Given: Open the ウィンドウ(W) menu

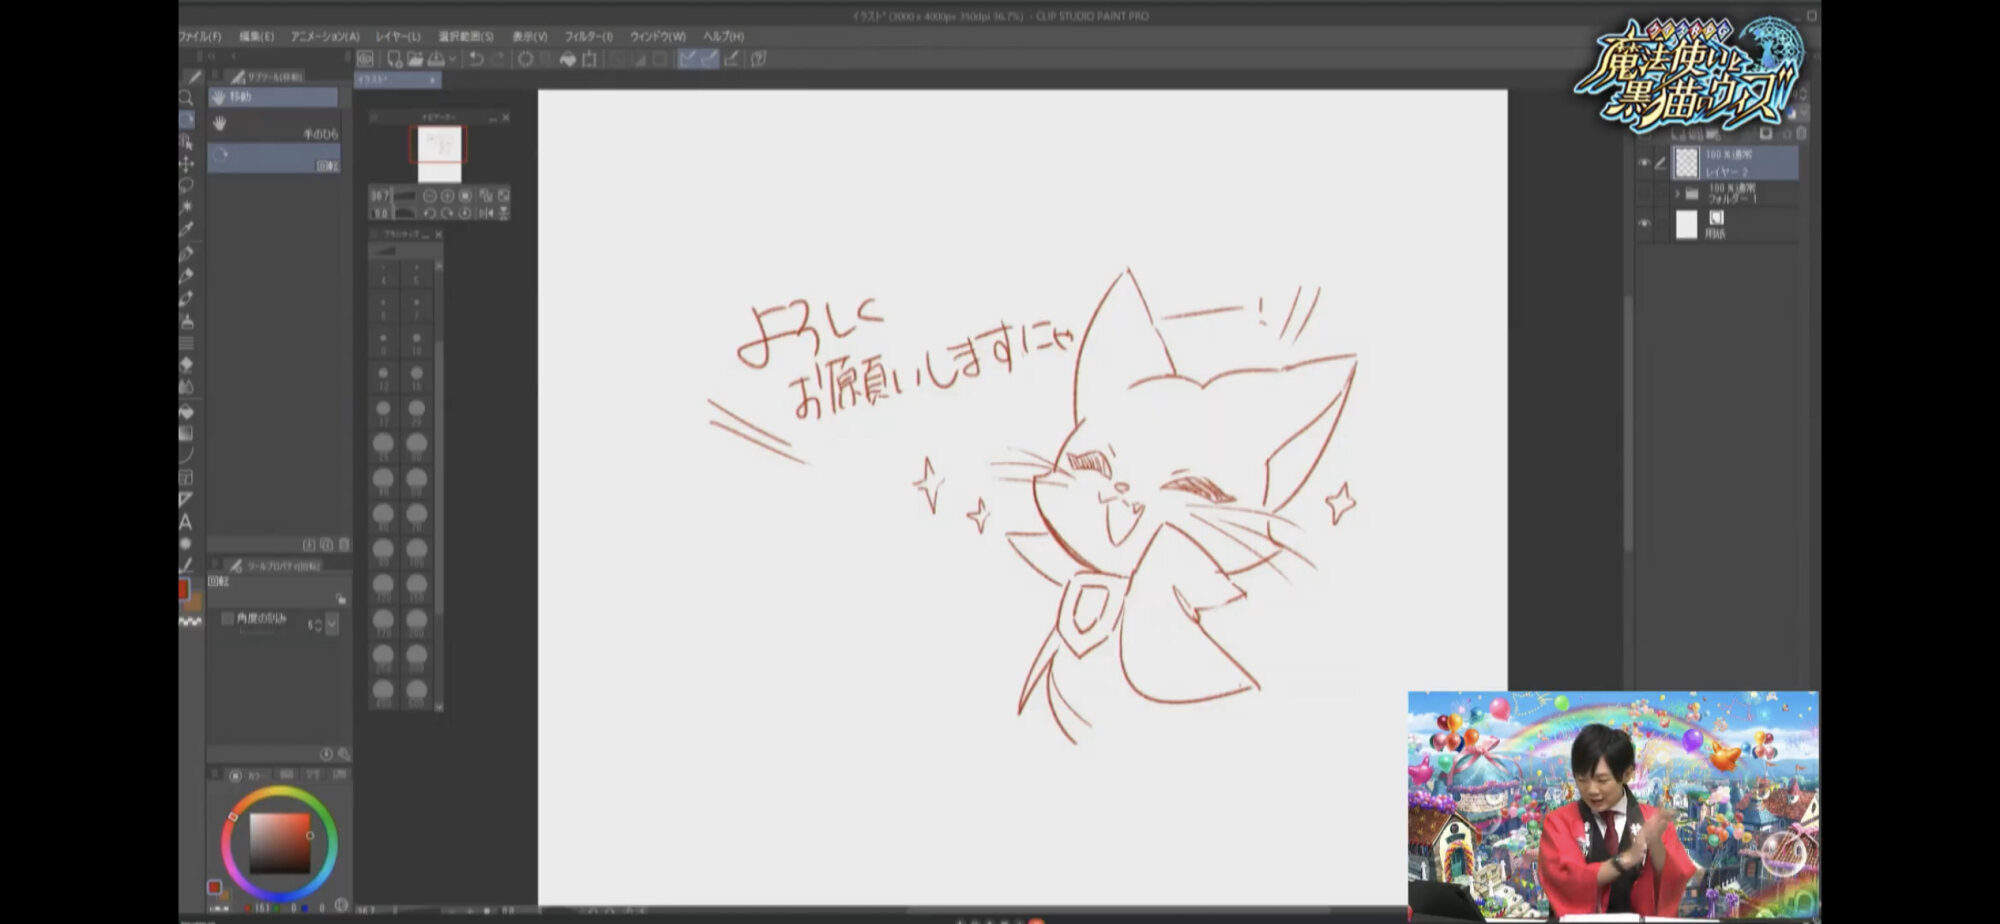Looking at the screenshot, I should click(x=658, y=36).
